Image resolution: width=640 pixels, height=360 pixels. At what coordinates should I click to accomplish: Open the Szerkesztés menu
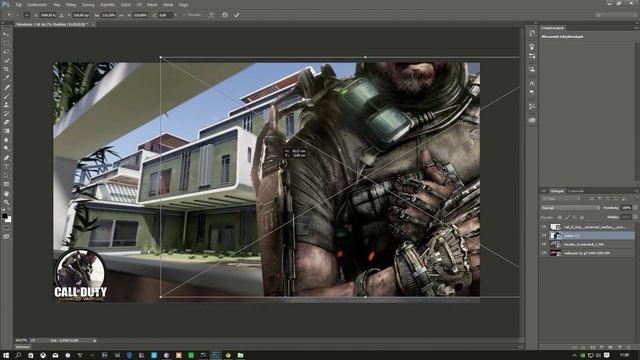tap(37, 4)
